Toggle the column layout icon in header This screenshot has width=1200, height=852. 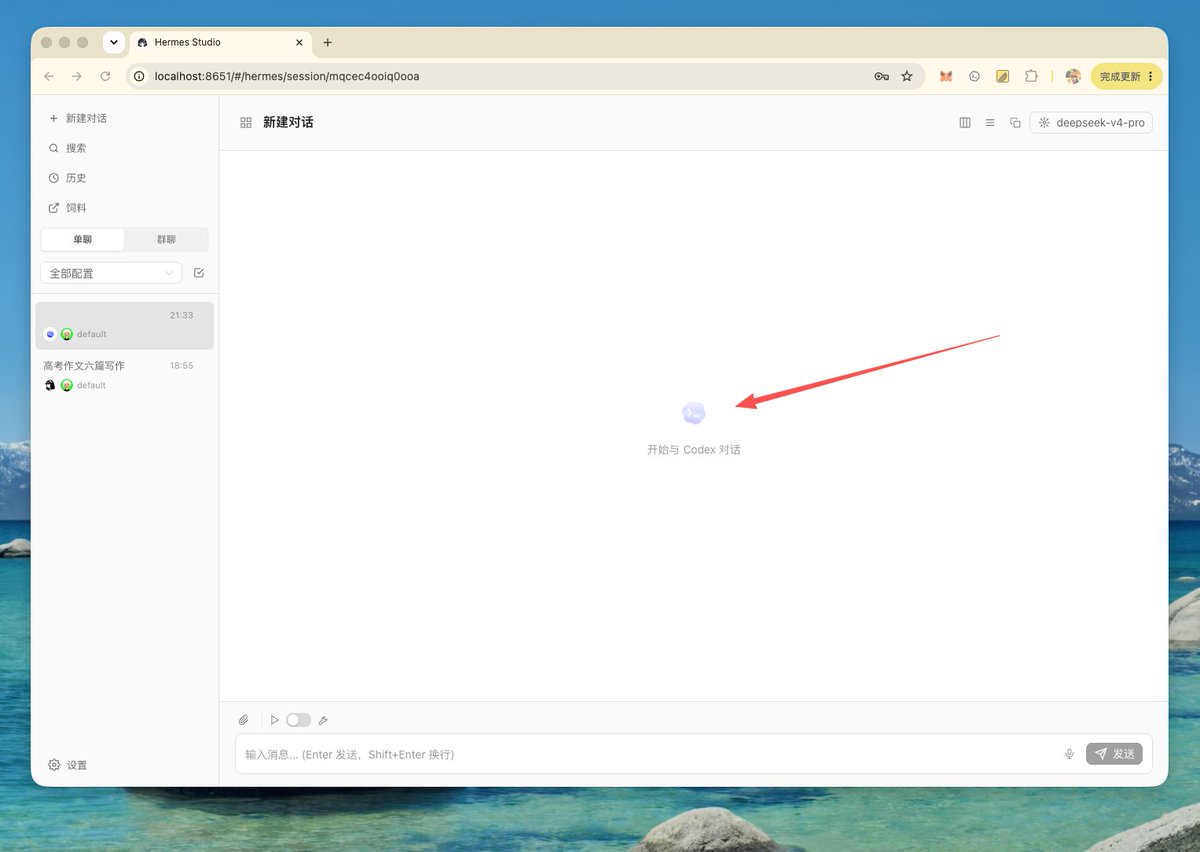tap(965, 123)
